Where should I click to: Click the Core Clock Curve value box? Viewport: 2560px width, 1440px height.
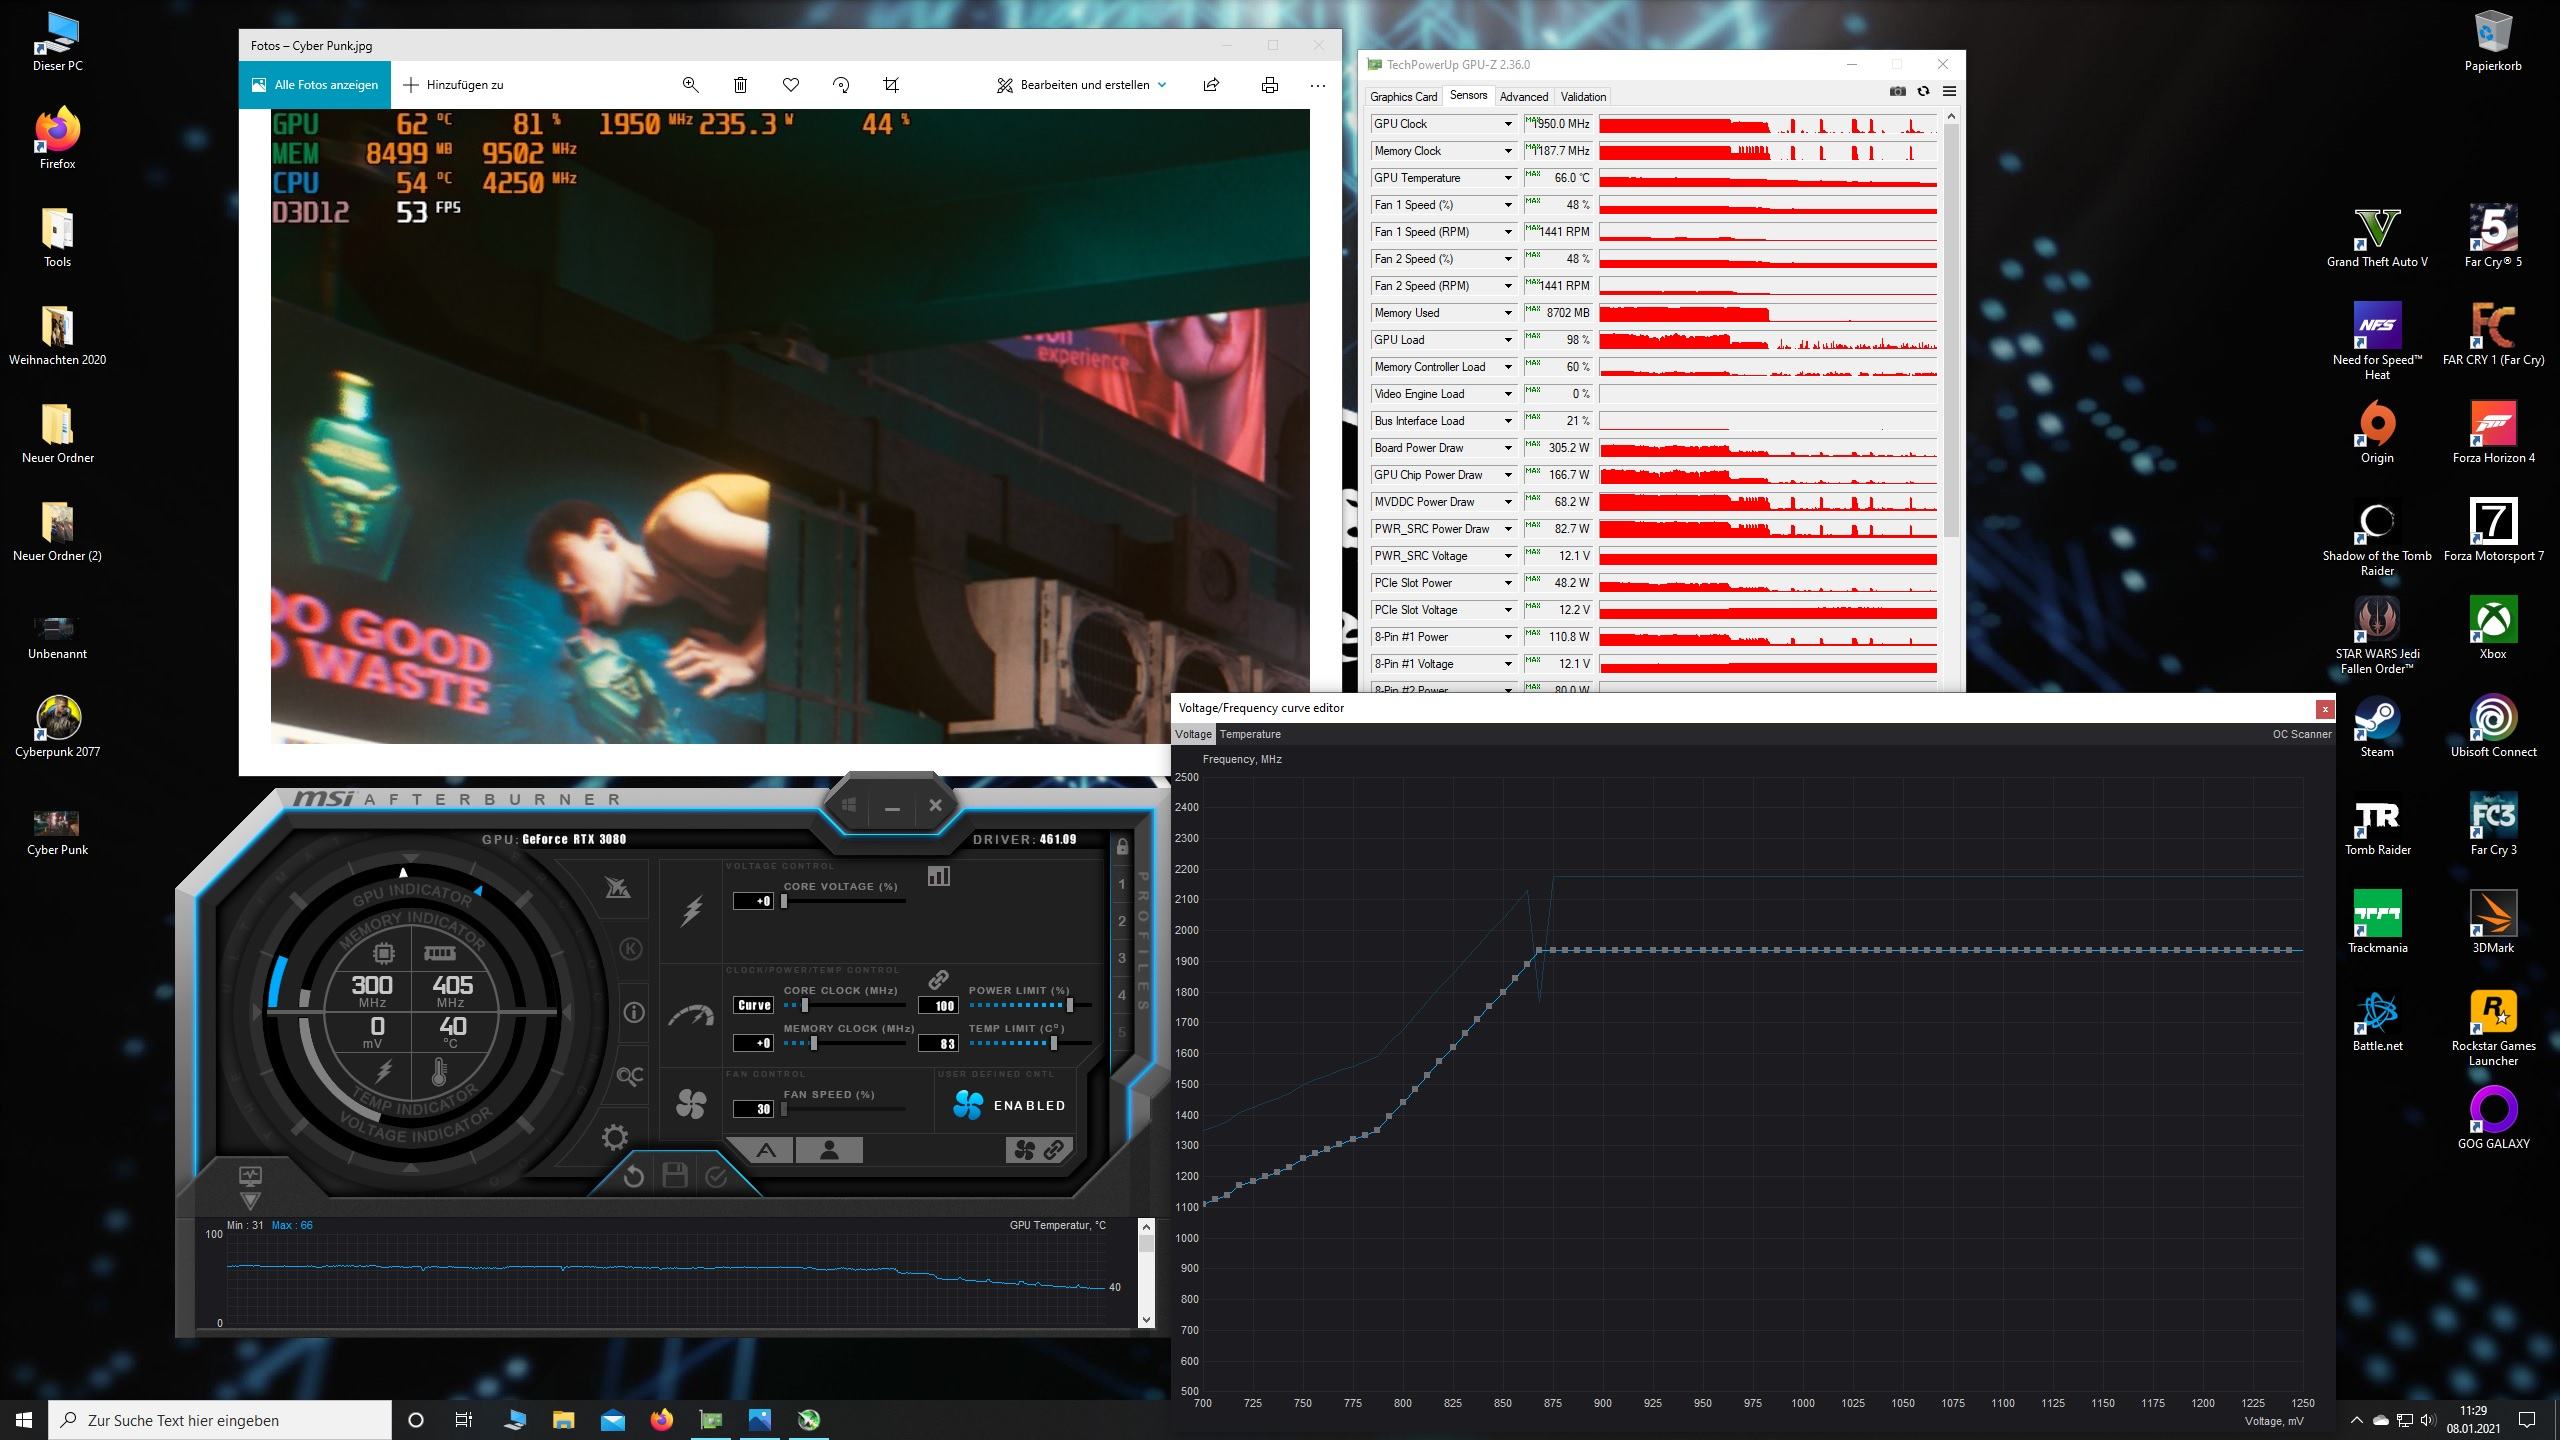754,1005
